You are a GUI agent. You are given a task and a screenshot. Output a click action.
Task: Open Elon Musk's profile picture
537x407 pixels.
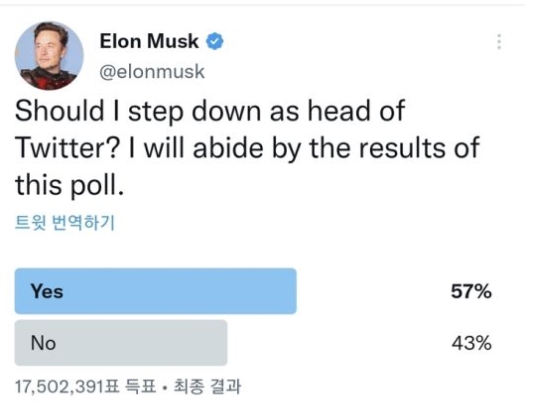49,56
